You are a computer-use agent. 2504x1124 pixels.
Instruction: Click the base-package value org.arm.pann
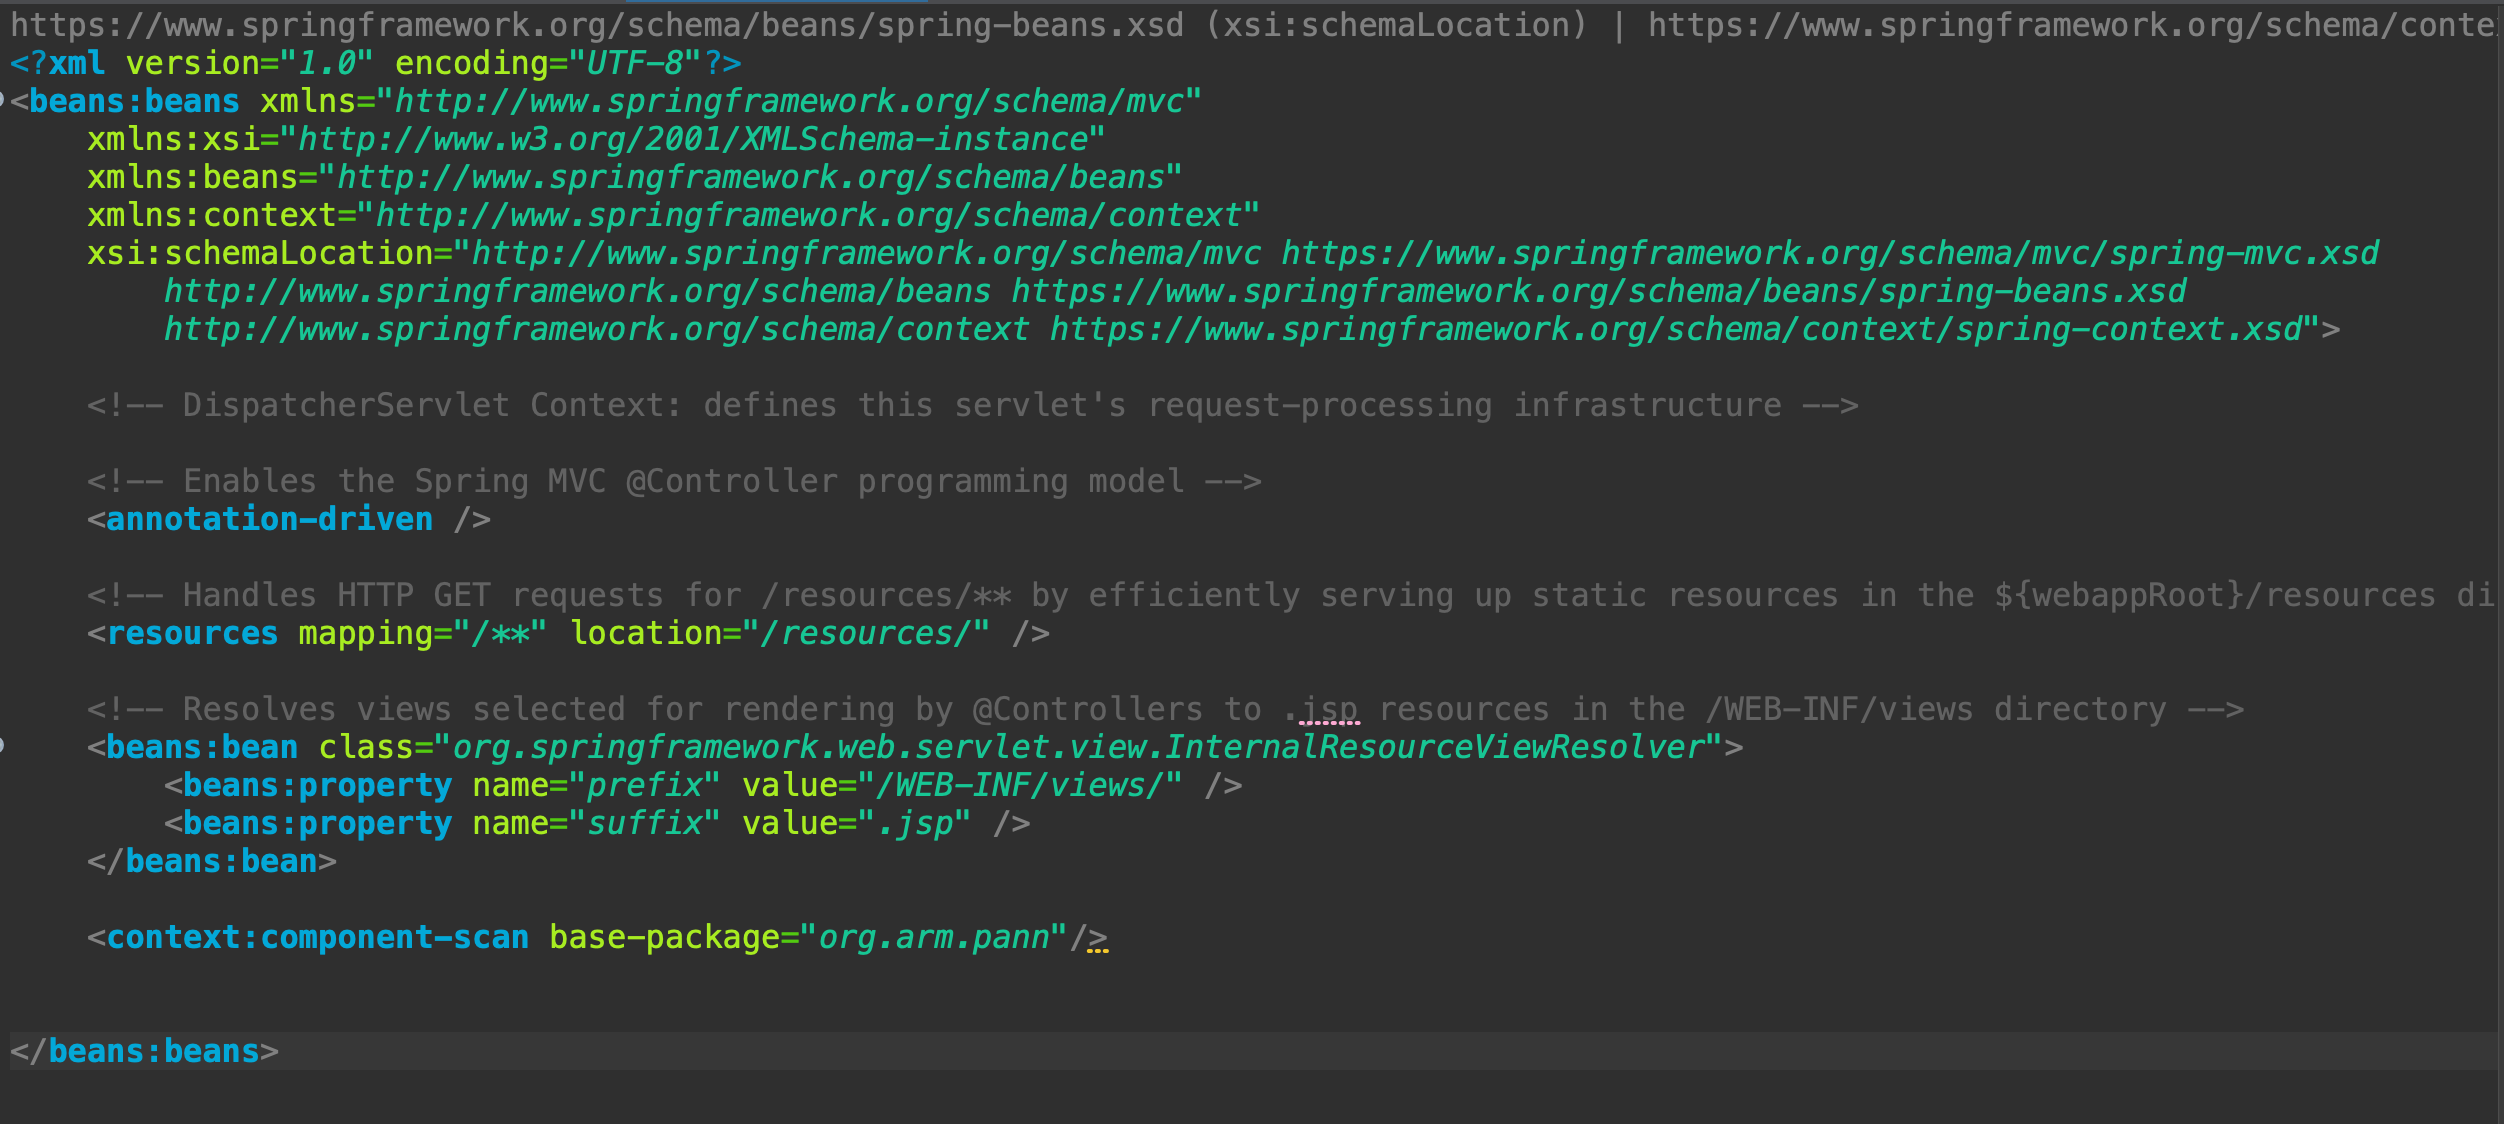pyautogui.click(x=933, y=938)
